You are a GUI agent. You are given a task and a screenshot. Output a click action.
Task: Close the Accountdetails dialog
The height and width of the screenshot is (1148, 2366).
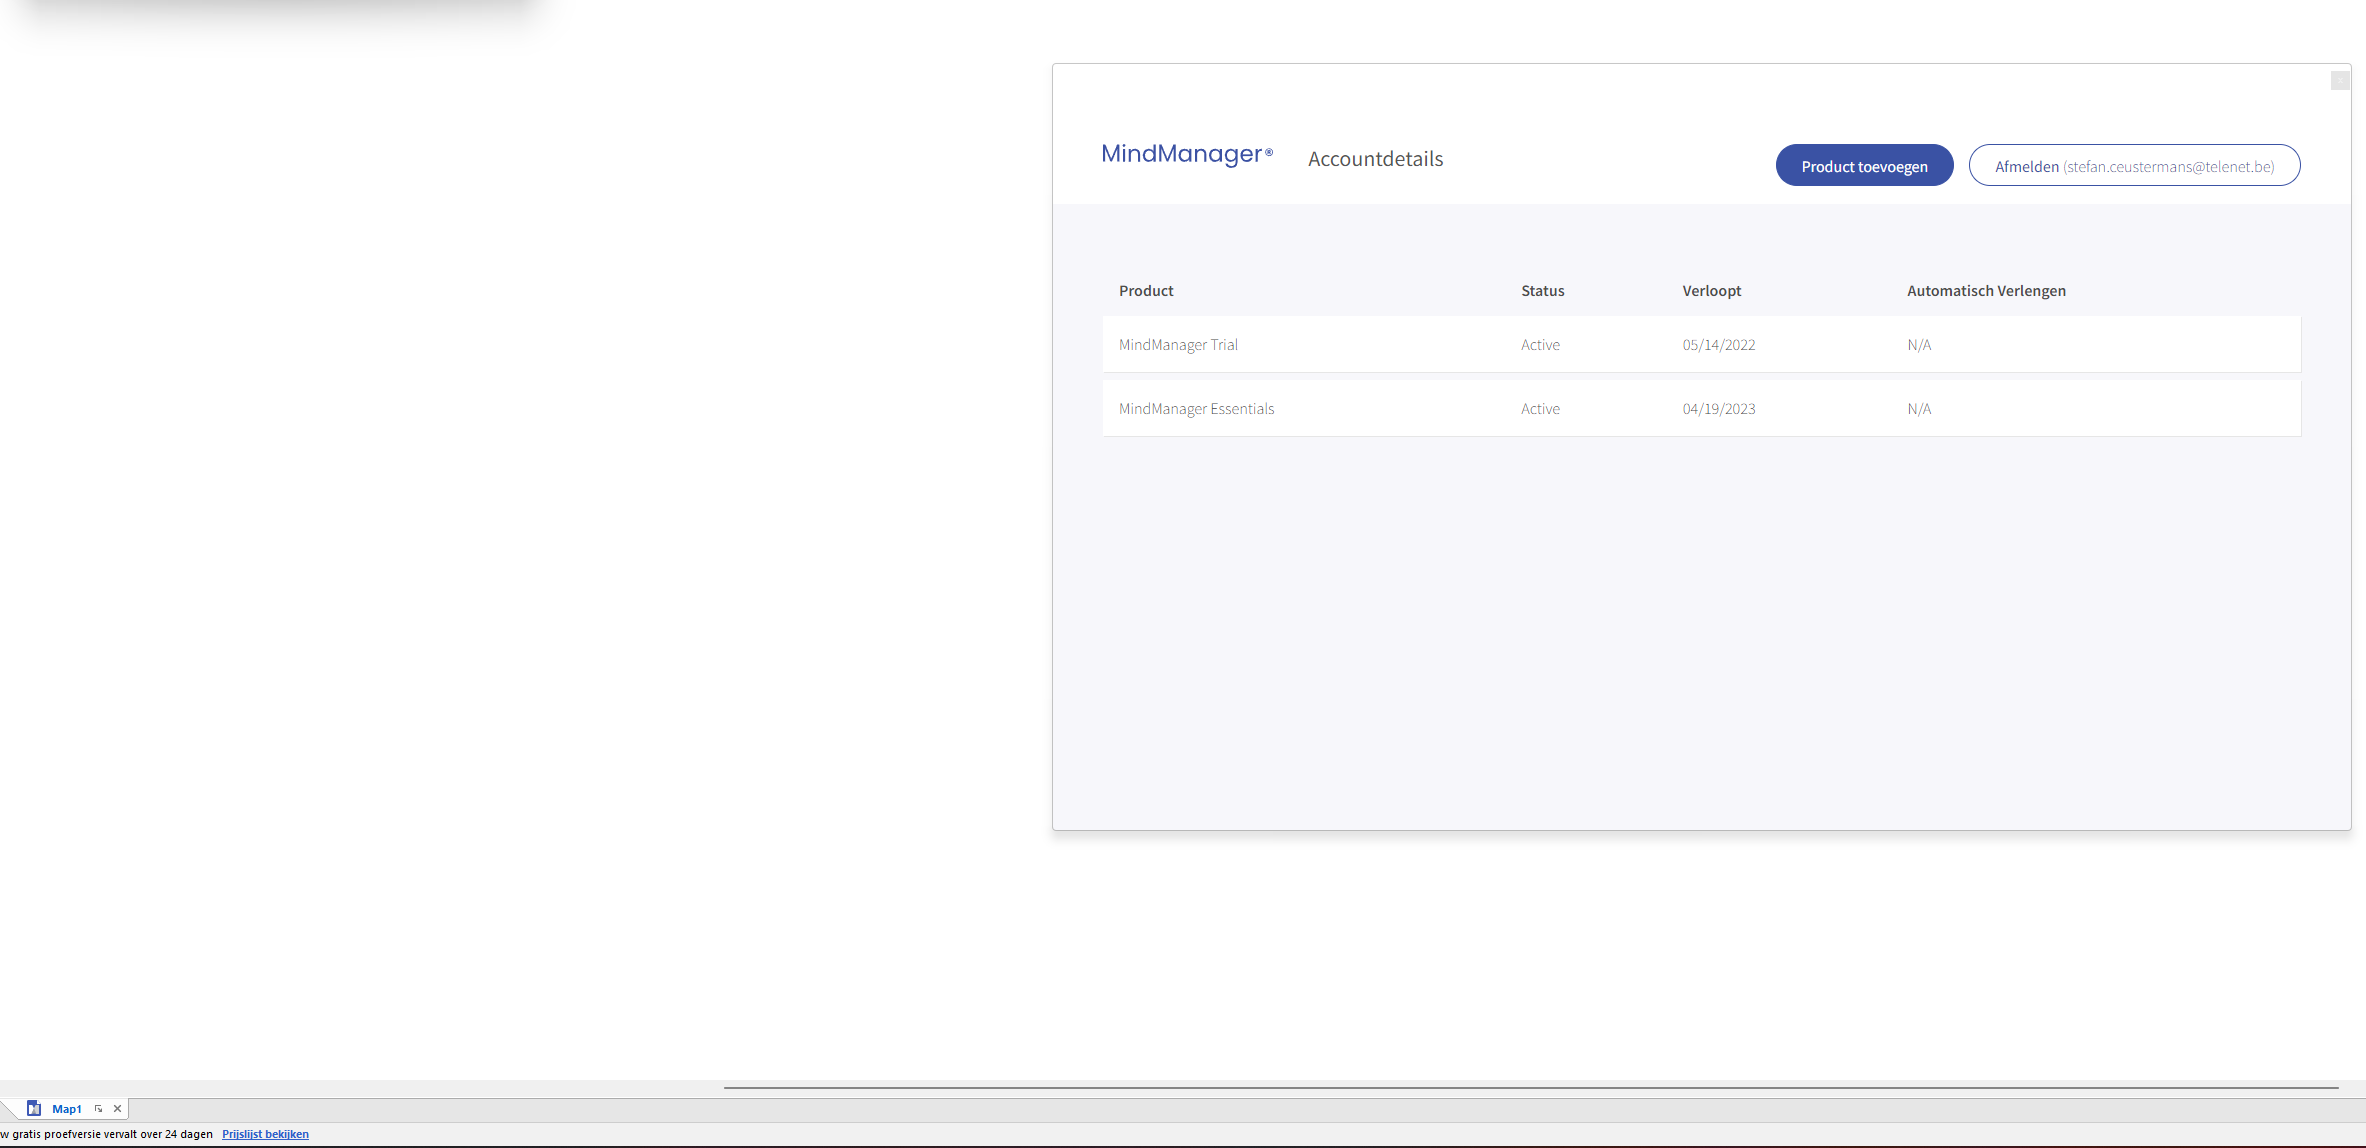pyautogui.click(x=2339, y=80)
